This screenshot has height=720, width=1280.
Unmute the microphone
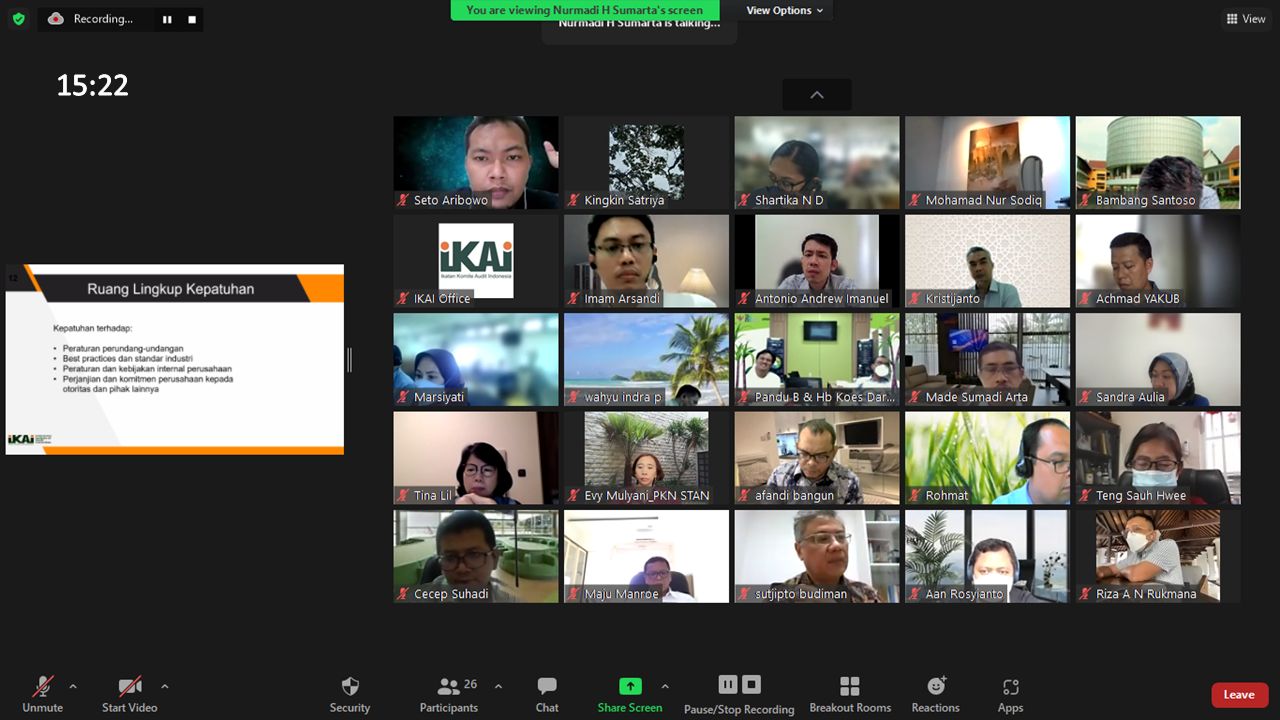pos(42,694)
